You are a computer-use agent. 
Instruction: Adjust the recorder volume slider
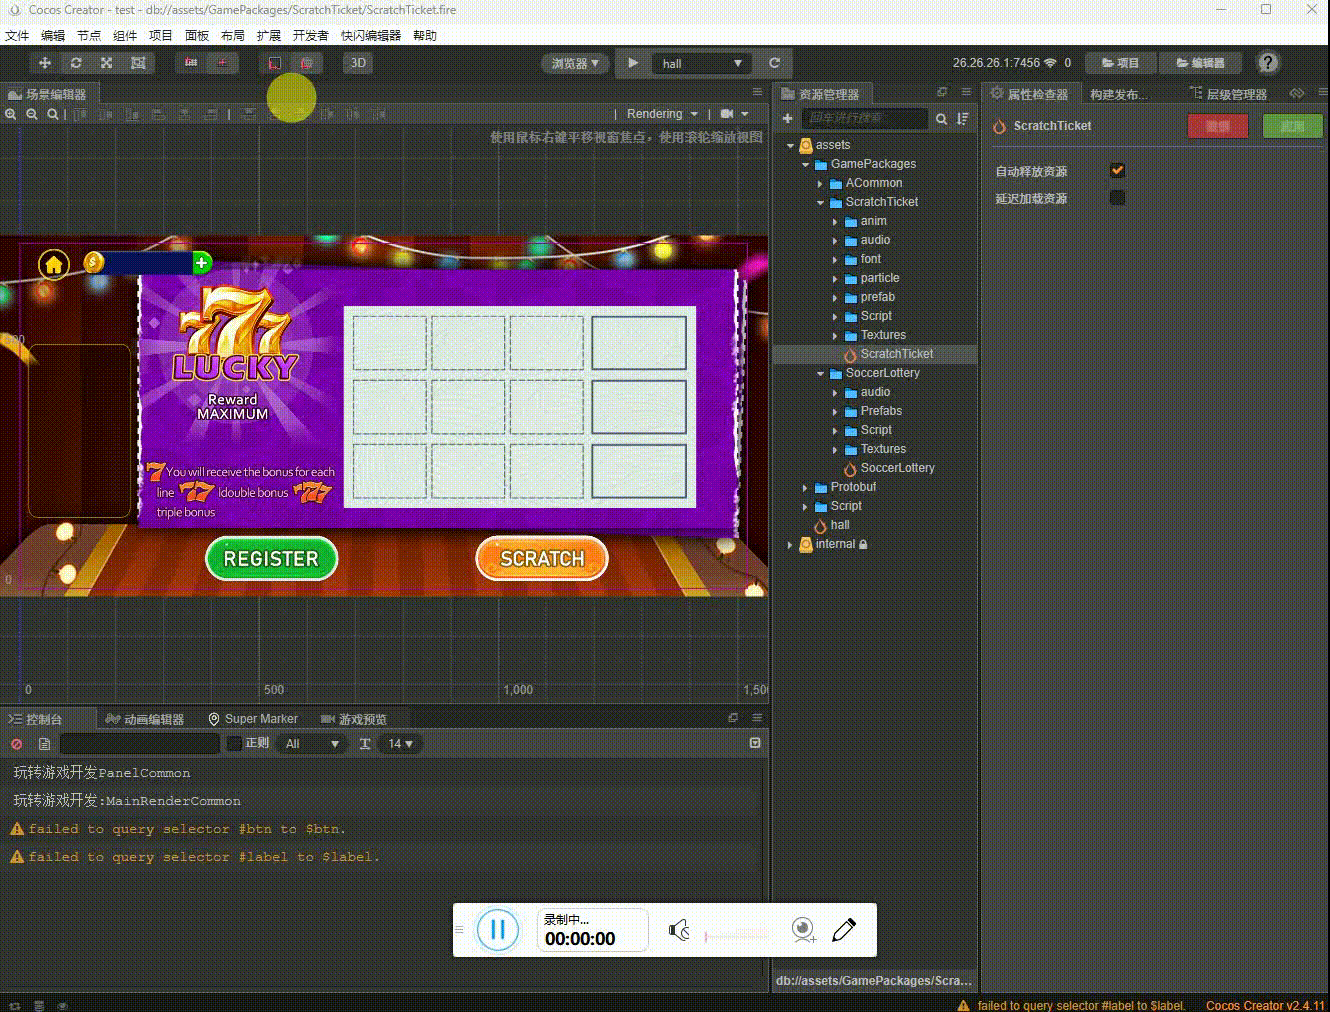[x=737, y=935]
